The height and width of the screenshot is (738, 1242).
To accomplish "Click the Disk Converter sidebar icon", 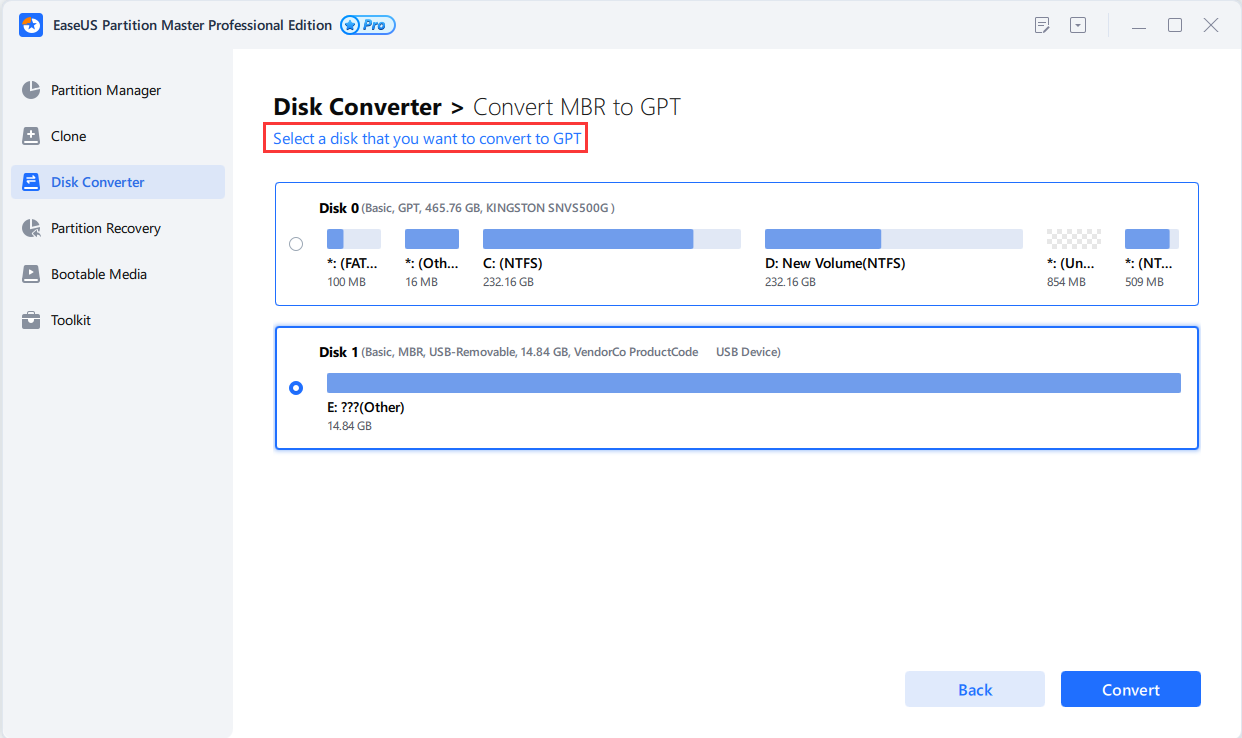I will (x=33, y=182).
